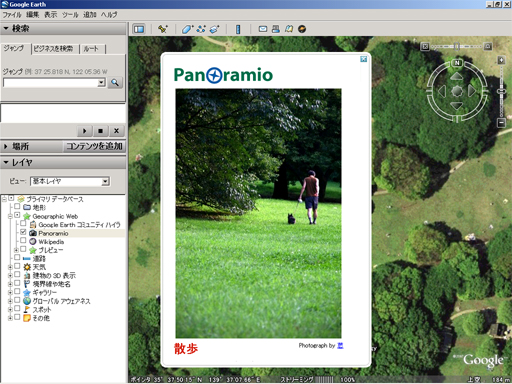Click the tilt slider handle

pos(457,46)
